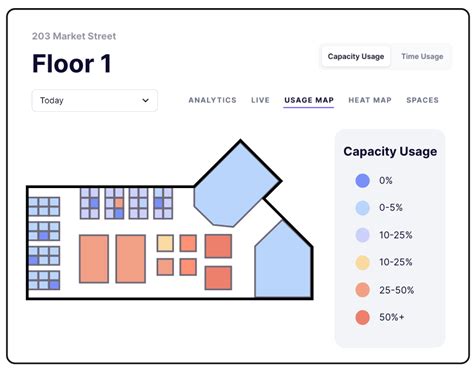The image size is (474, 374).
Task: Click the 50%+ red legend swatch
Action: click(363, 317)
